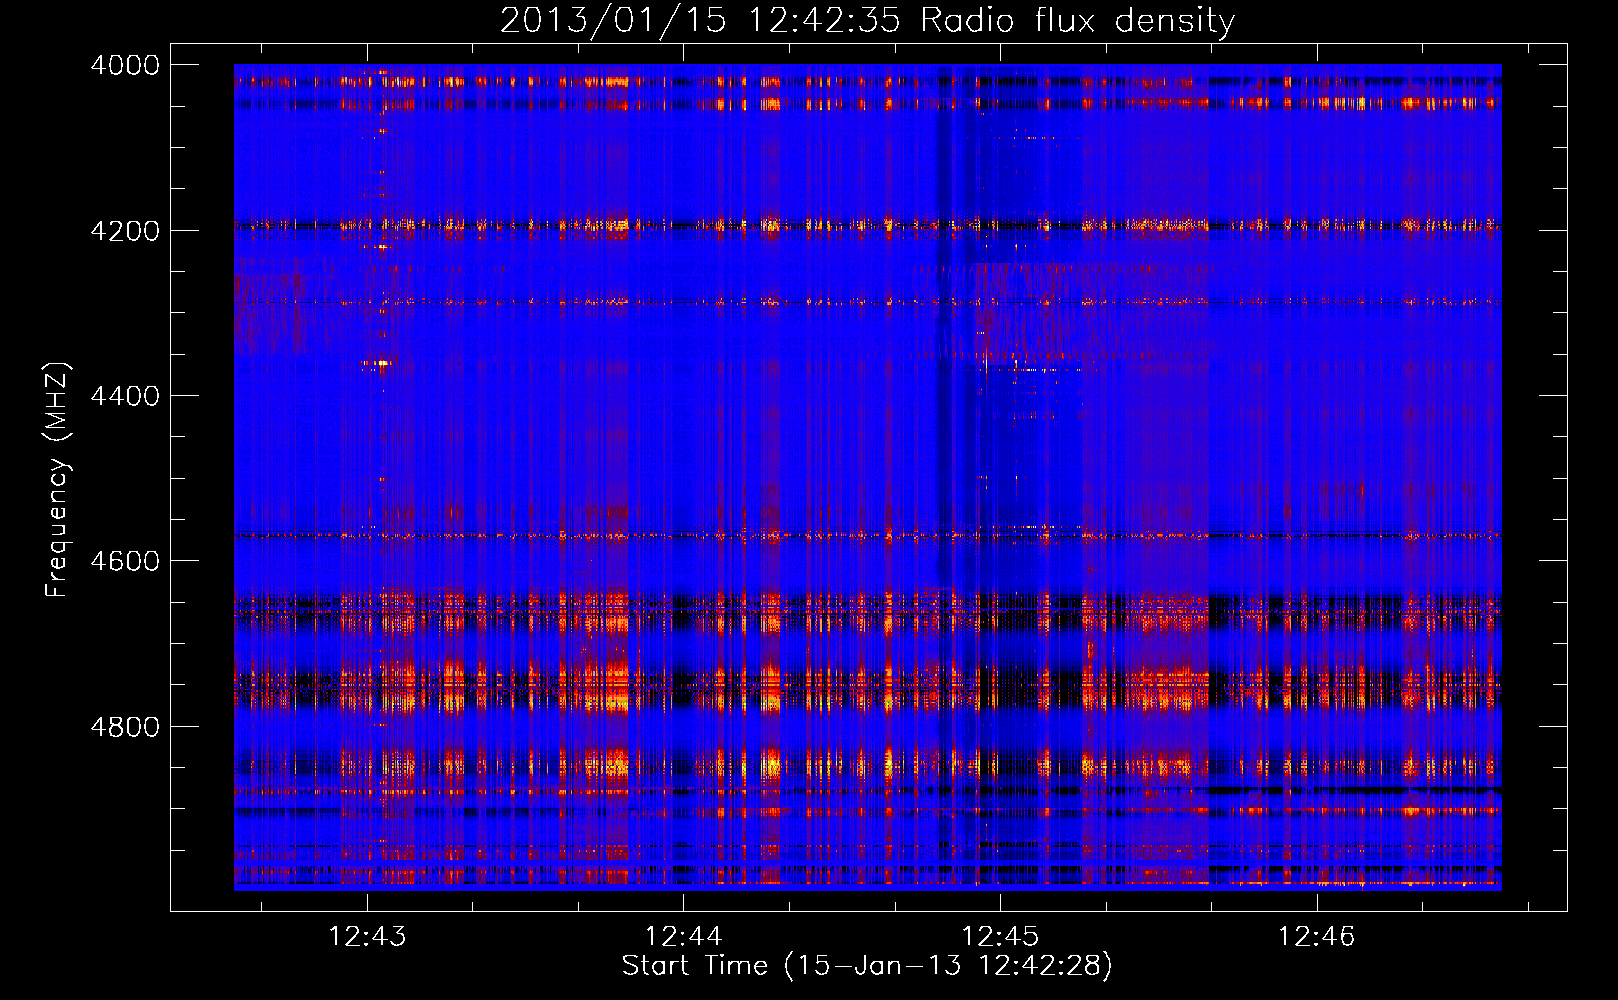Select the y-axis label "Frequency (MHZ)"
The width and height of the screenshot is (1618, 1000).
56,479
